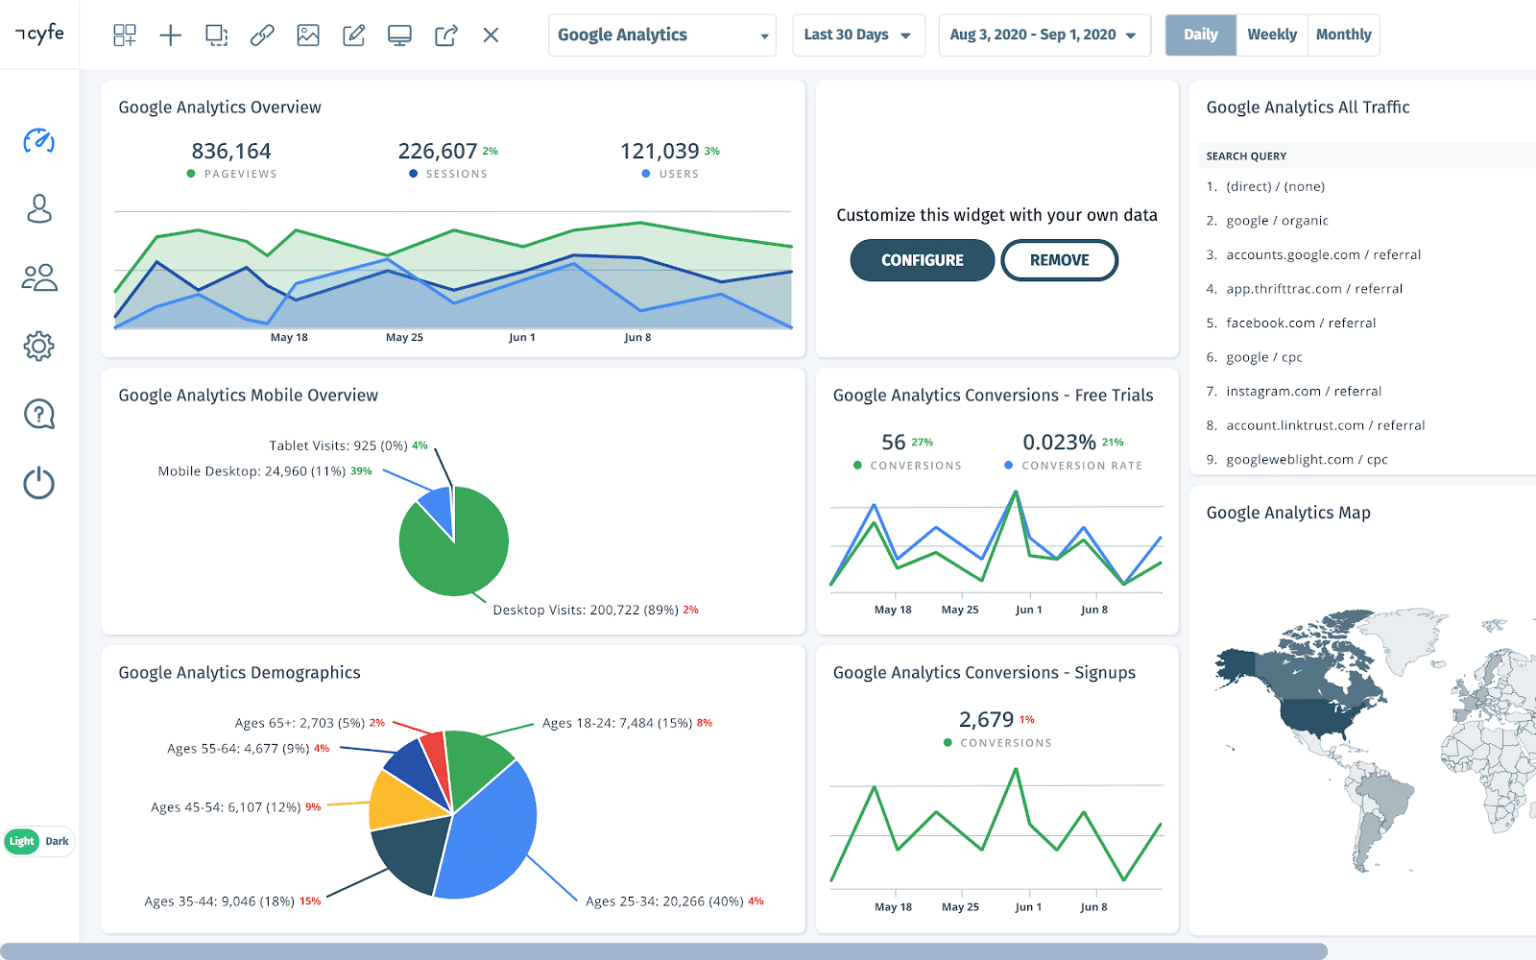The height and width of the screenshot is (960, 1536).
Task: Click the 121,039 users value
Action: coord(659,151)
